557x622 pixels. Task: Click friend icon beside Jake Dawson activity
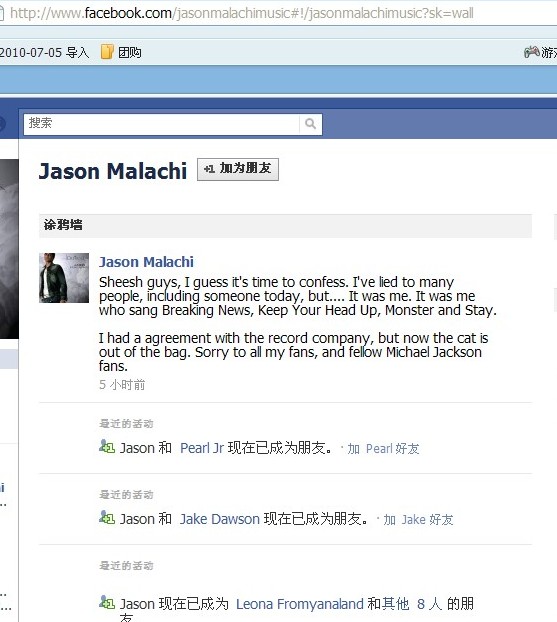tap(107, 518)
